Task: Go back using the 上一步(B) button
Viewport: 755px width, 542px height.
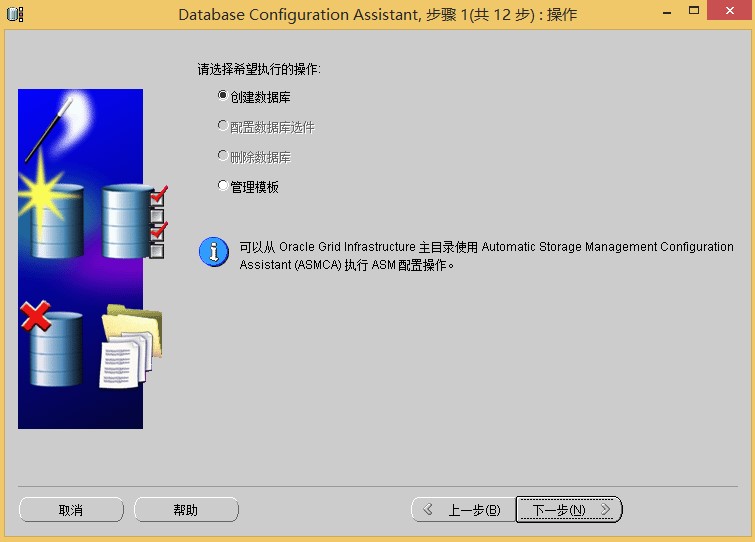Action: coord(463,510)
